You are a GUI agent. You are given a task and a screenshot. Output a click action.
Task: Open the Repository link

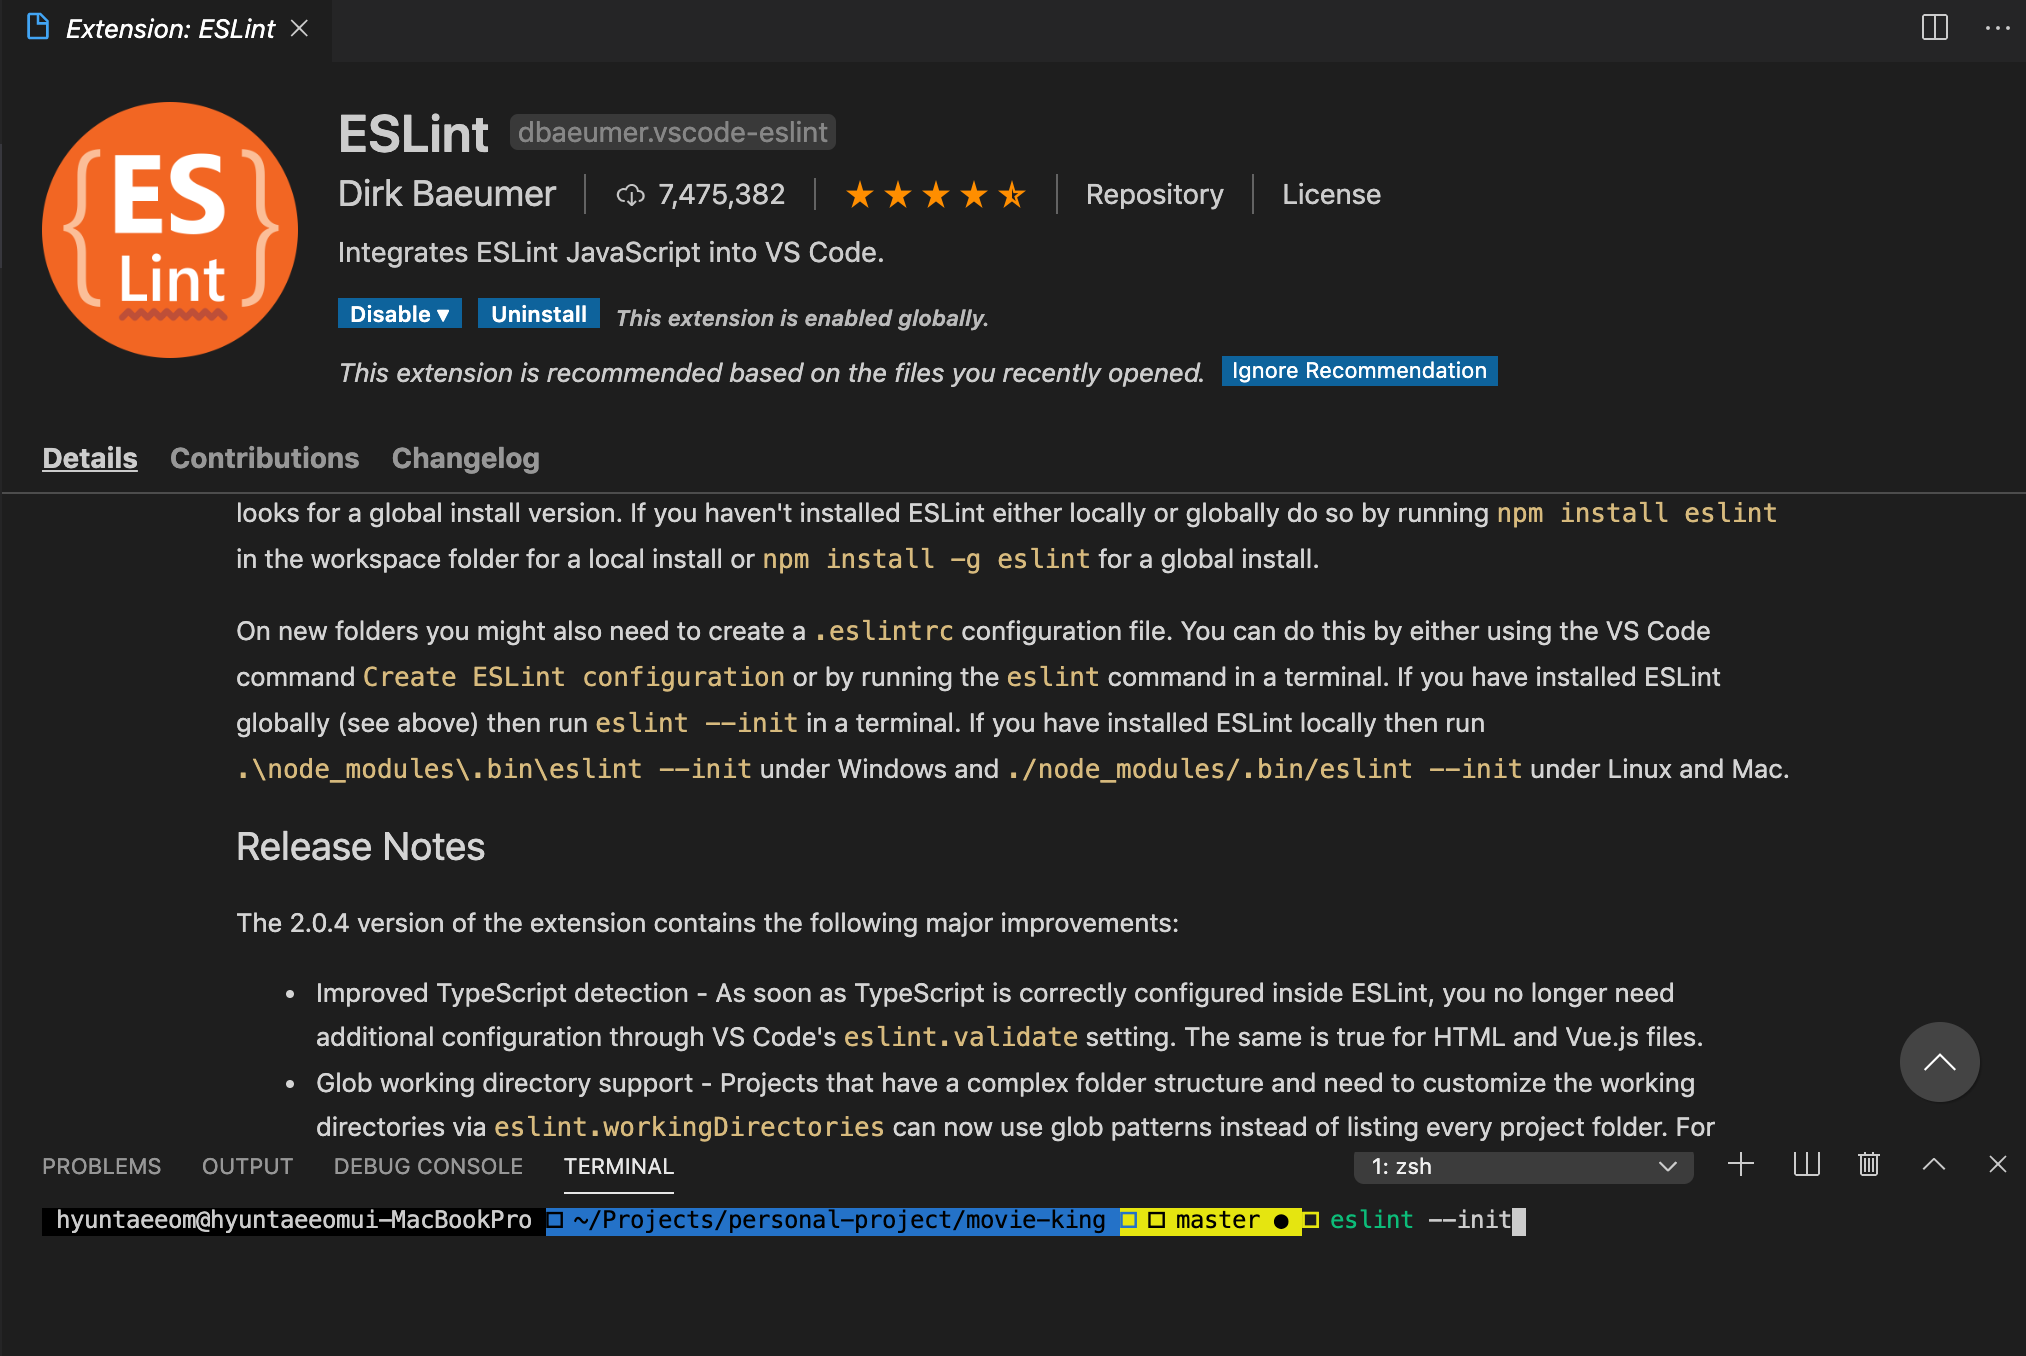[1154, 195]
